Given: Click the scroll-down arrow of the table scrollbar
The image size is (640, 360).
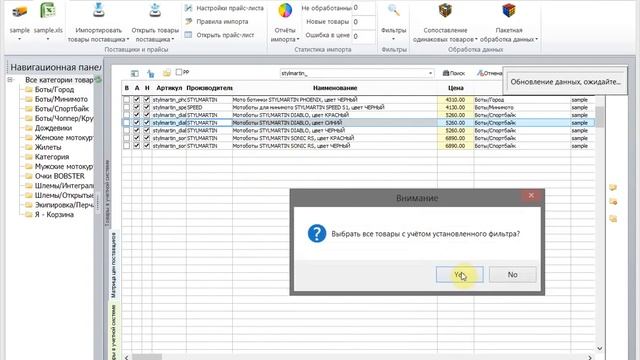Looking at the screenshot, I should pos(599,348).
